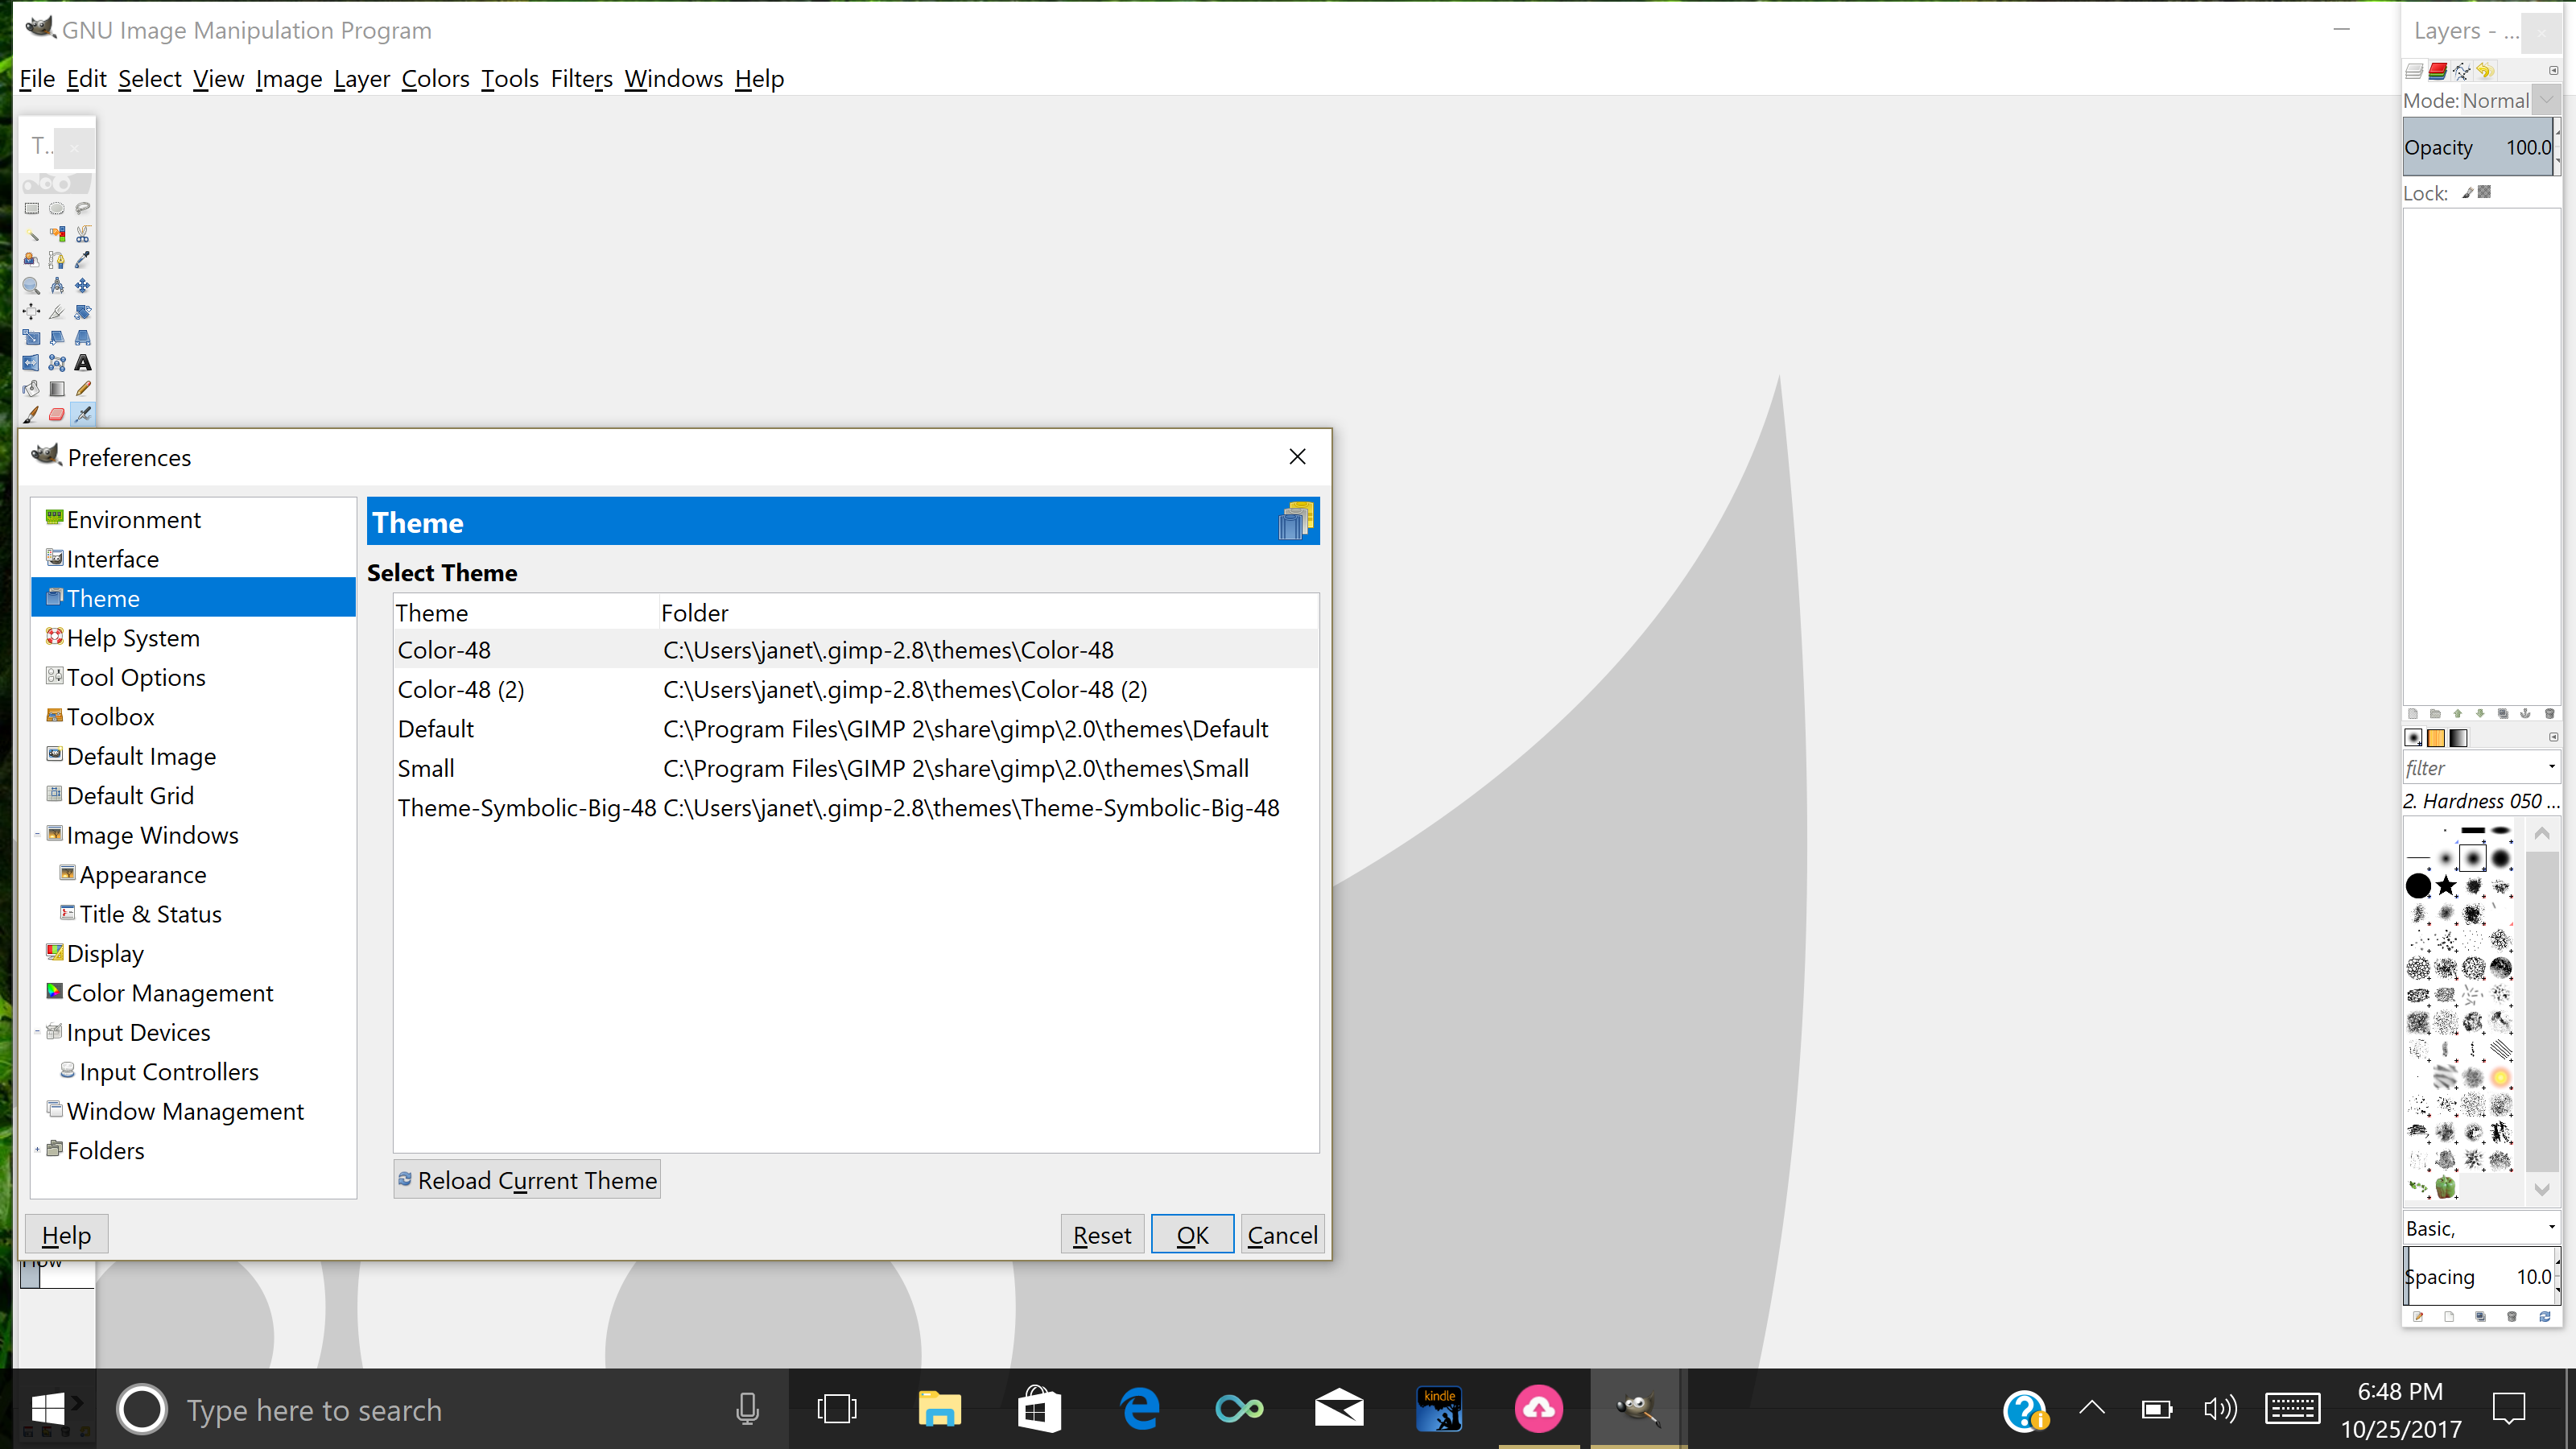The height and width of the screenshot is (1449, 2576).
Task: Select the Scale tool
Action: [31, 338]
